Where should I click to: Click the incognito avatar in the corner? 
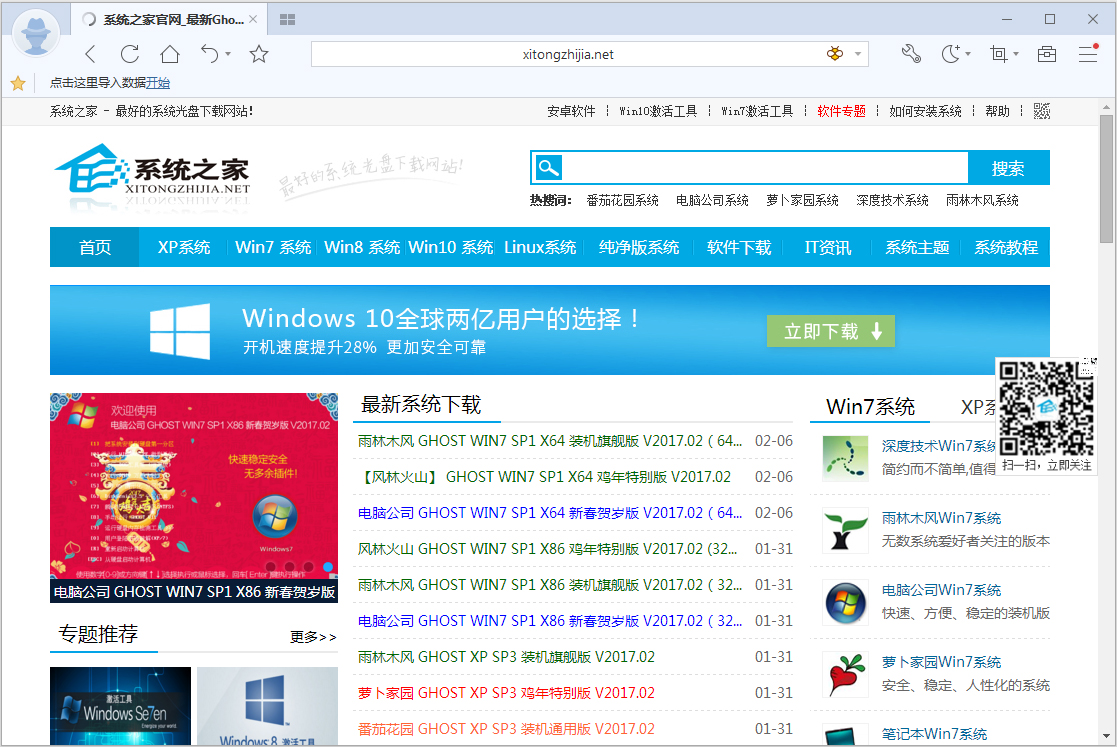pyautogui.click(x=36, y=33)
